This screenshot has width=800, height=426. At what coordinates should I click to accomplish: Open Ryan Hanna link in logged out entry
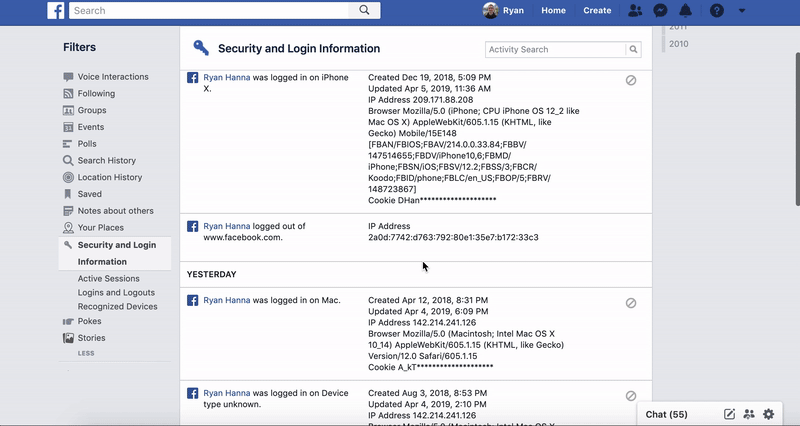tap(227, 226)
